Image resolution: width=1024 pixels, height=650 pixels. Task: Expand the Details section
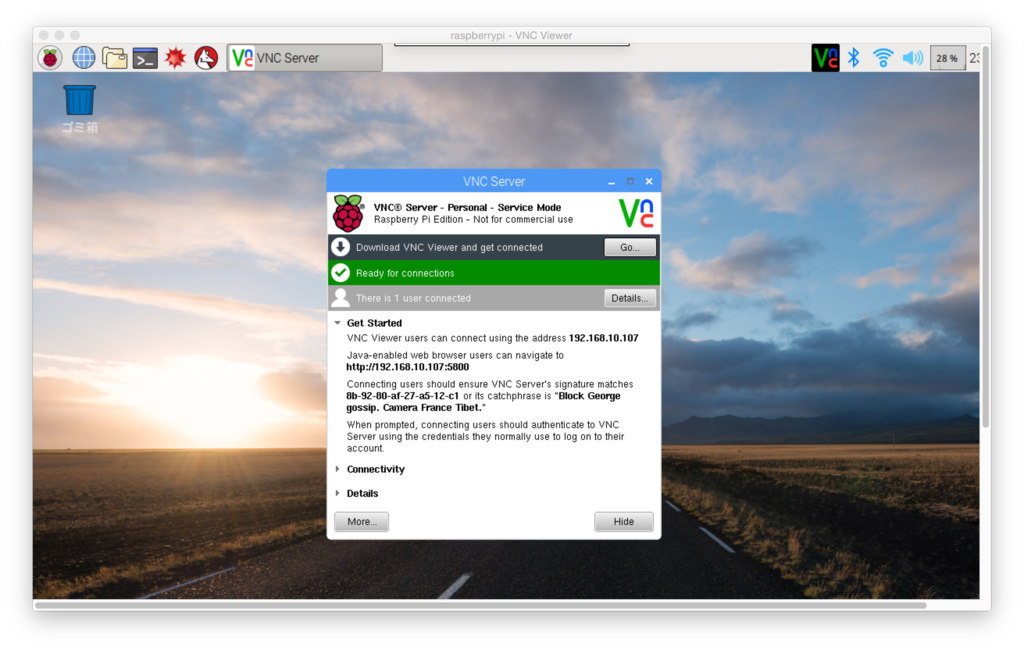pos(338,493)
